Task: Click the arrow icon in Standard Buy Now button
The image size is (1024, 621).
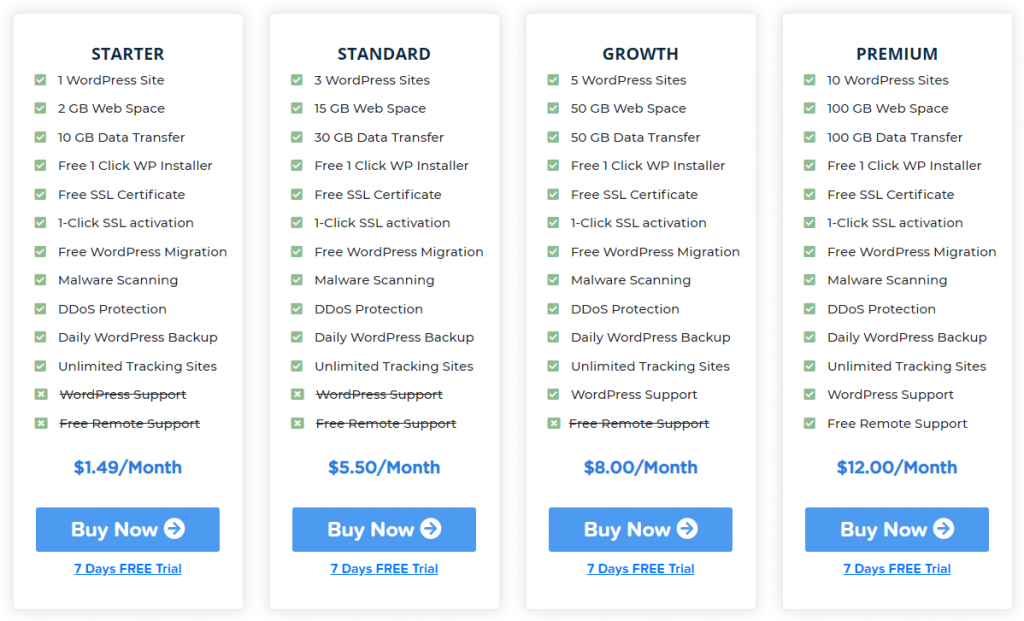Action: (431, 528)
